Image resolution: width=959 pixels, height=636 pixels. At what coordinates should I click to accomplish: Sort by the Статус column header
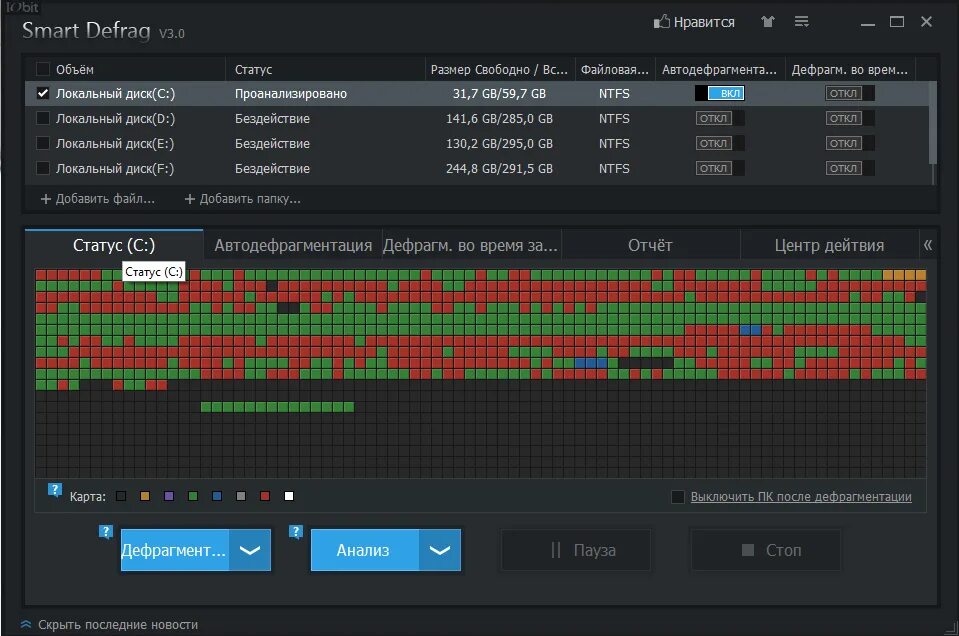click(x=325, y=69)
